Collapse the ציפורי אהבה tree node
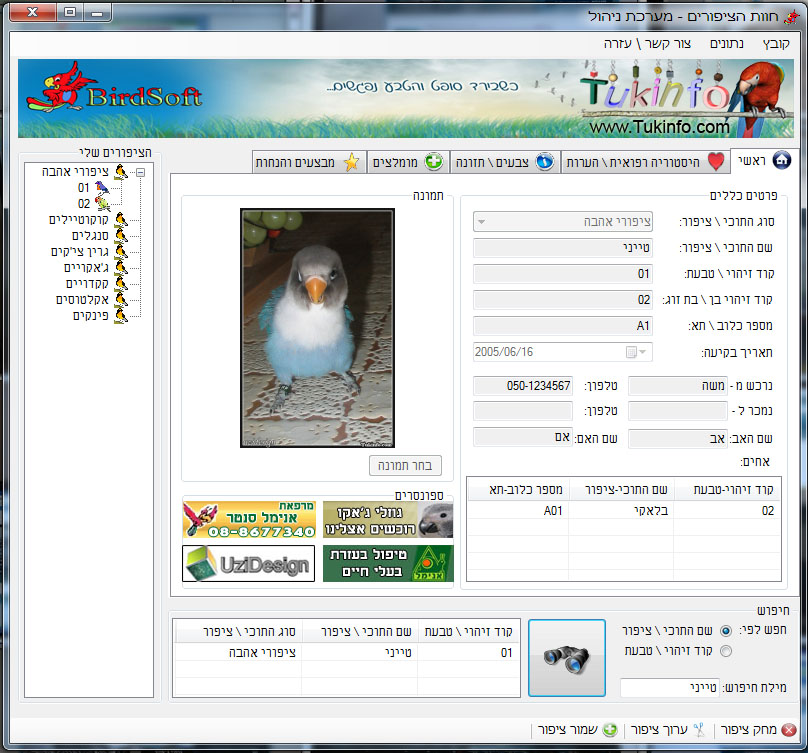The height and width of the screenshot is (753, 808). tap(140, 172)
